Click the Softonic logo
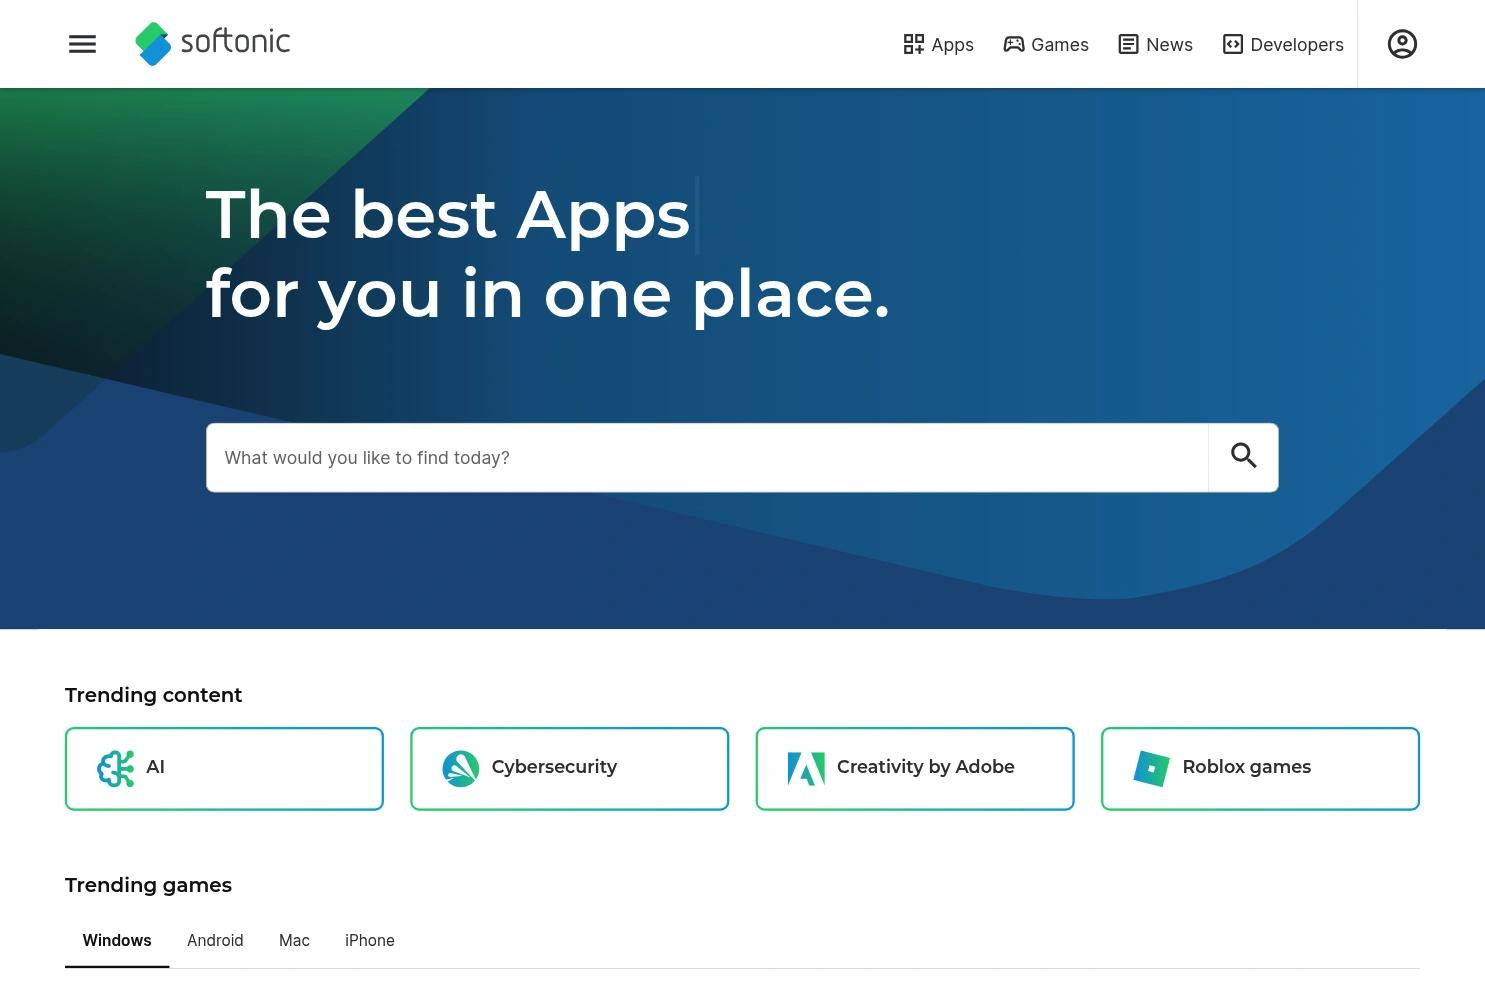The image size is (1485, 990). 213,43
